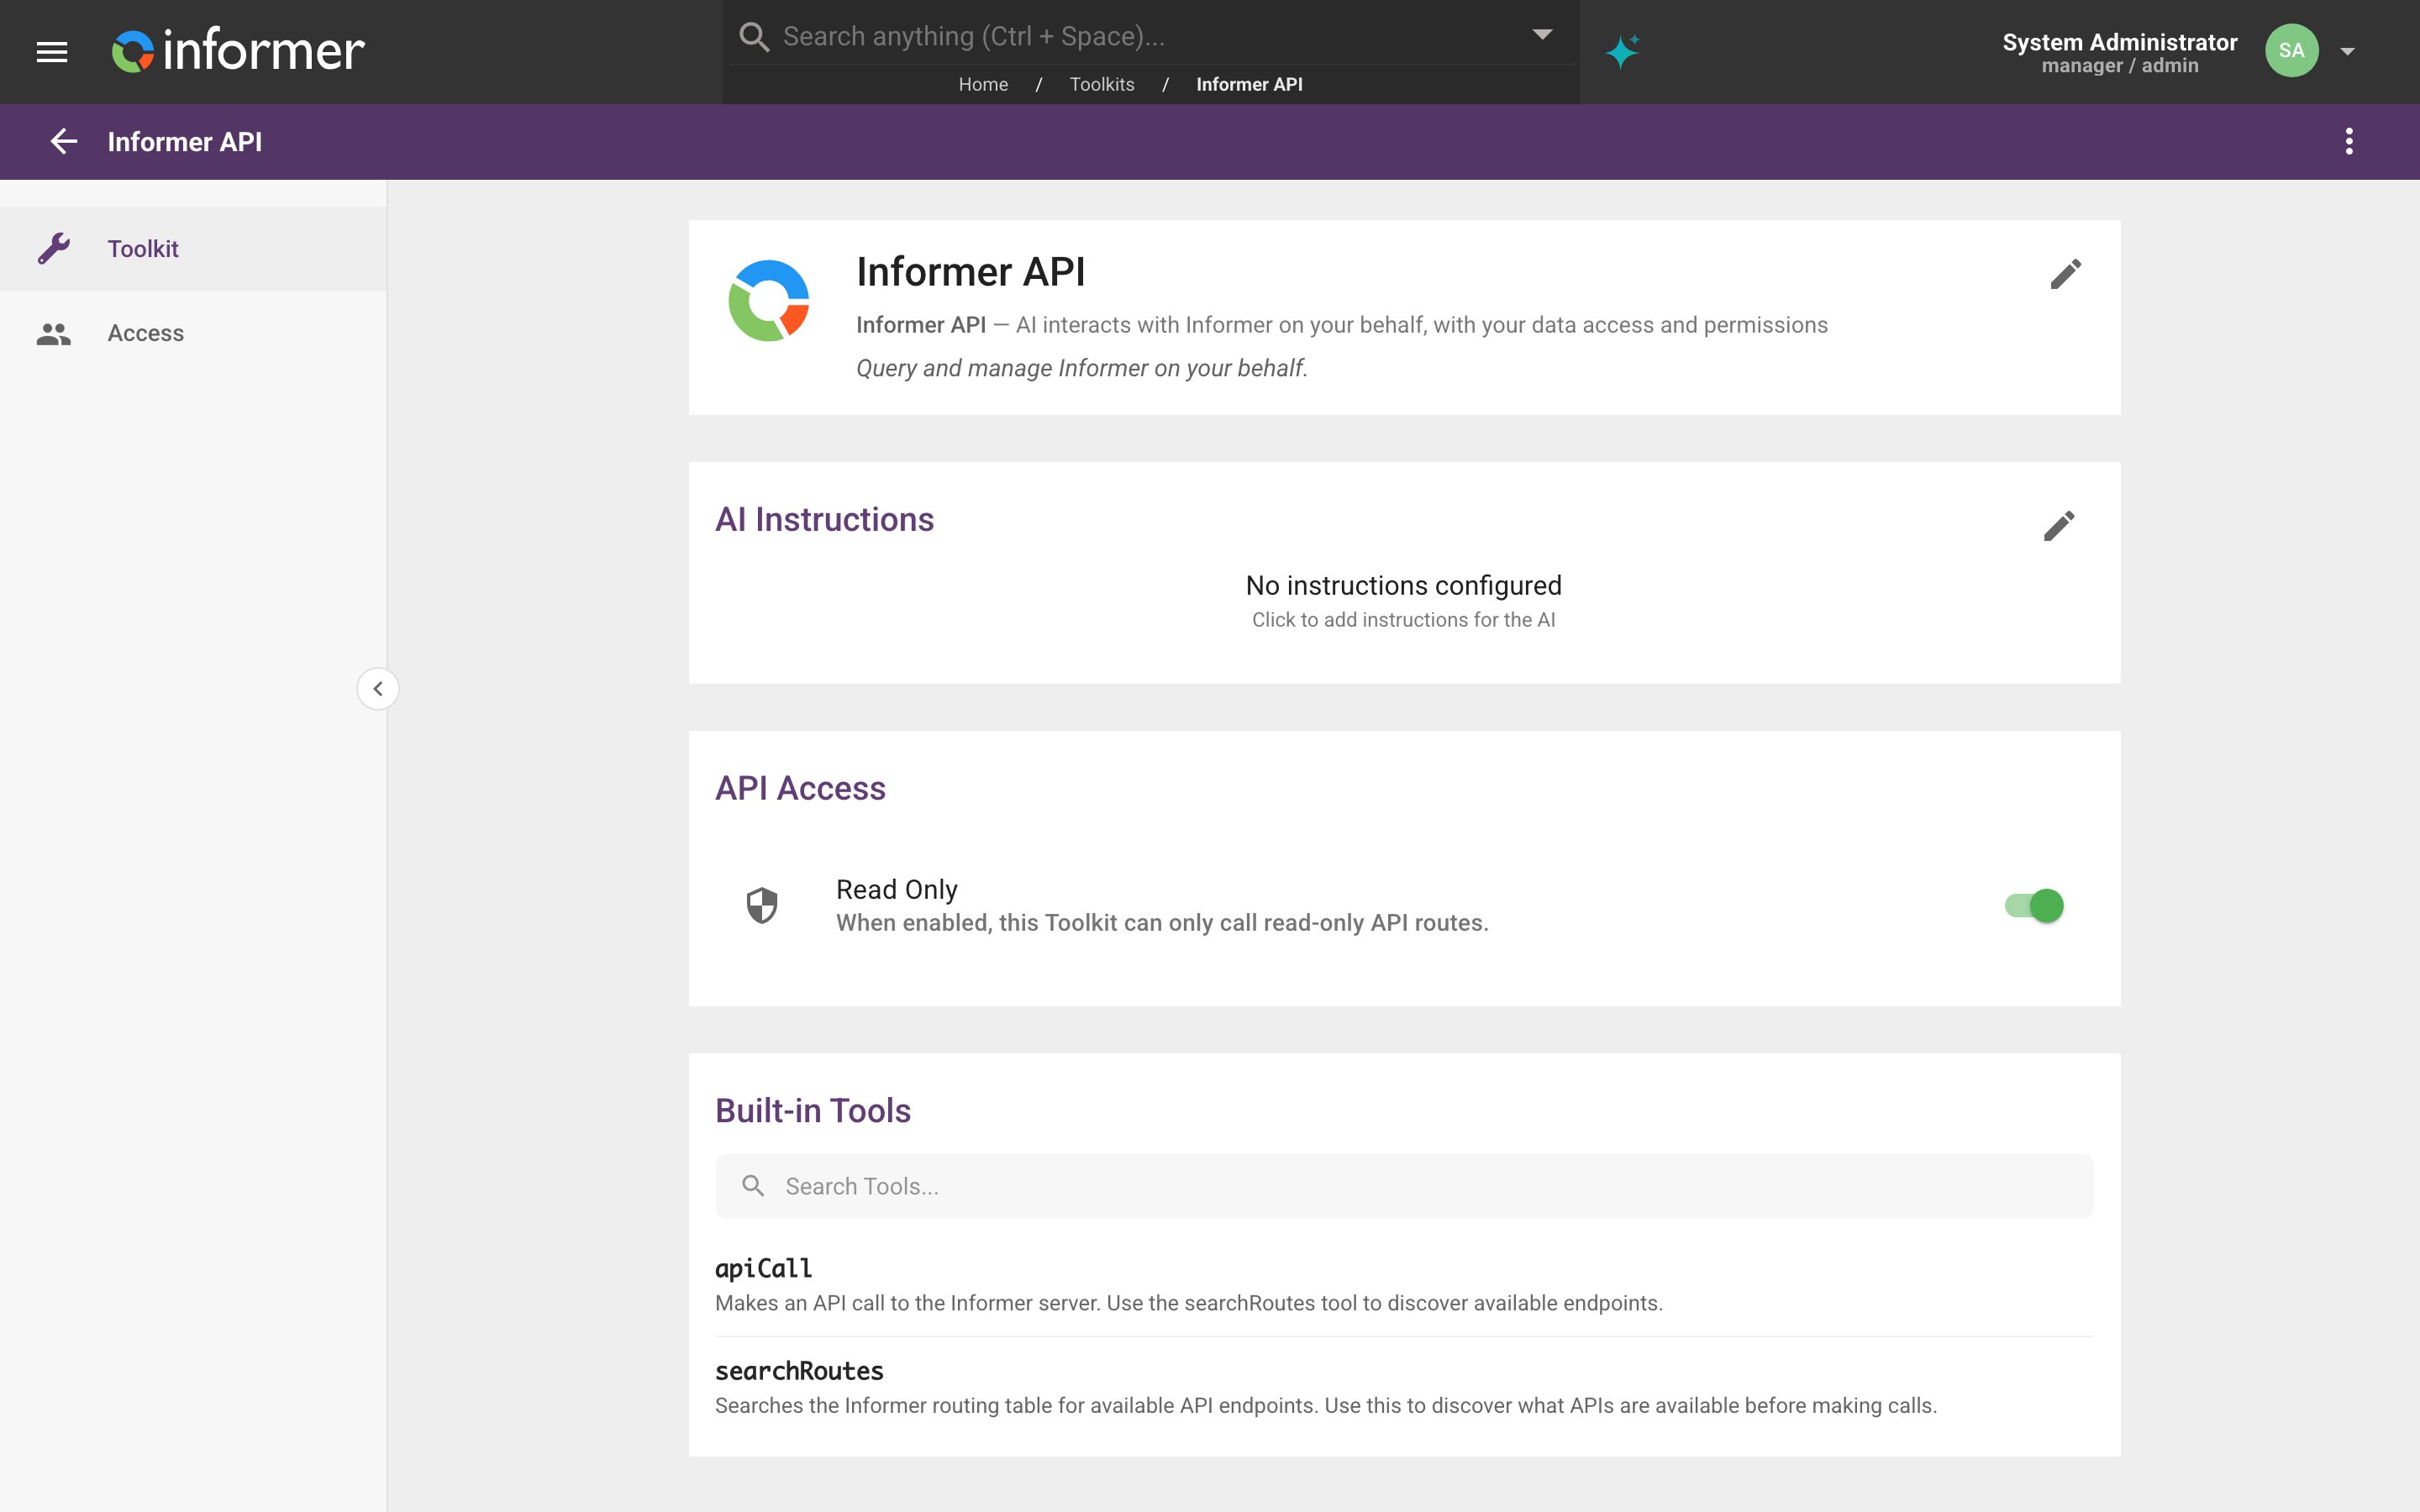Click the informer logo in the header

[x=238, y=51]
